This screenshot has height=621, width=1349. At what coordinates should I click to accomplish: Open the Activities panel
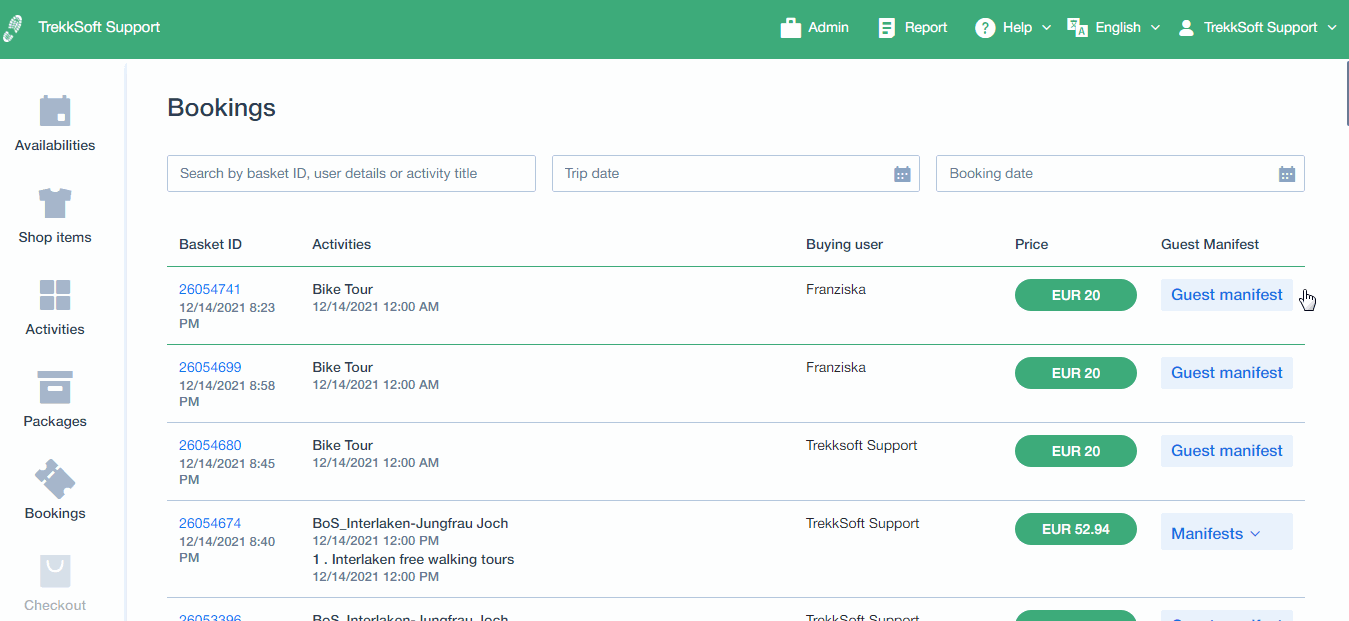[x=54, y=305]
